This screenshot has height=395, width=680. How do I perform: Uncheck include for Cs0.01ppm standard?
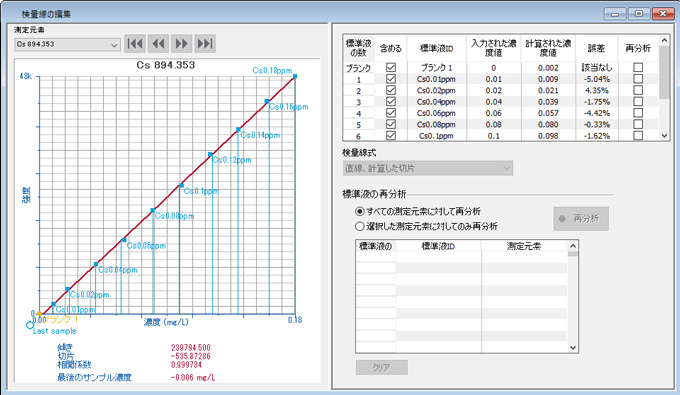coord(391,79)
